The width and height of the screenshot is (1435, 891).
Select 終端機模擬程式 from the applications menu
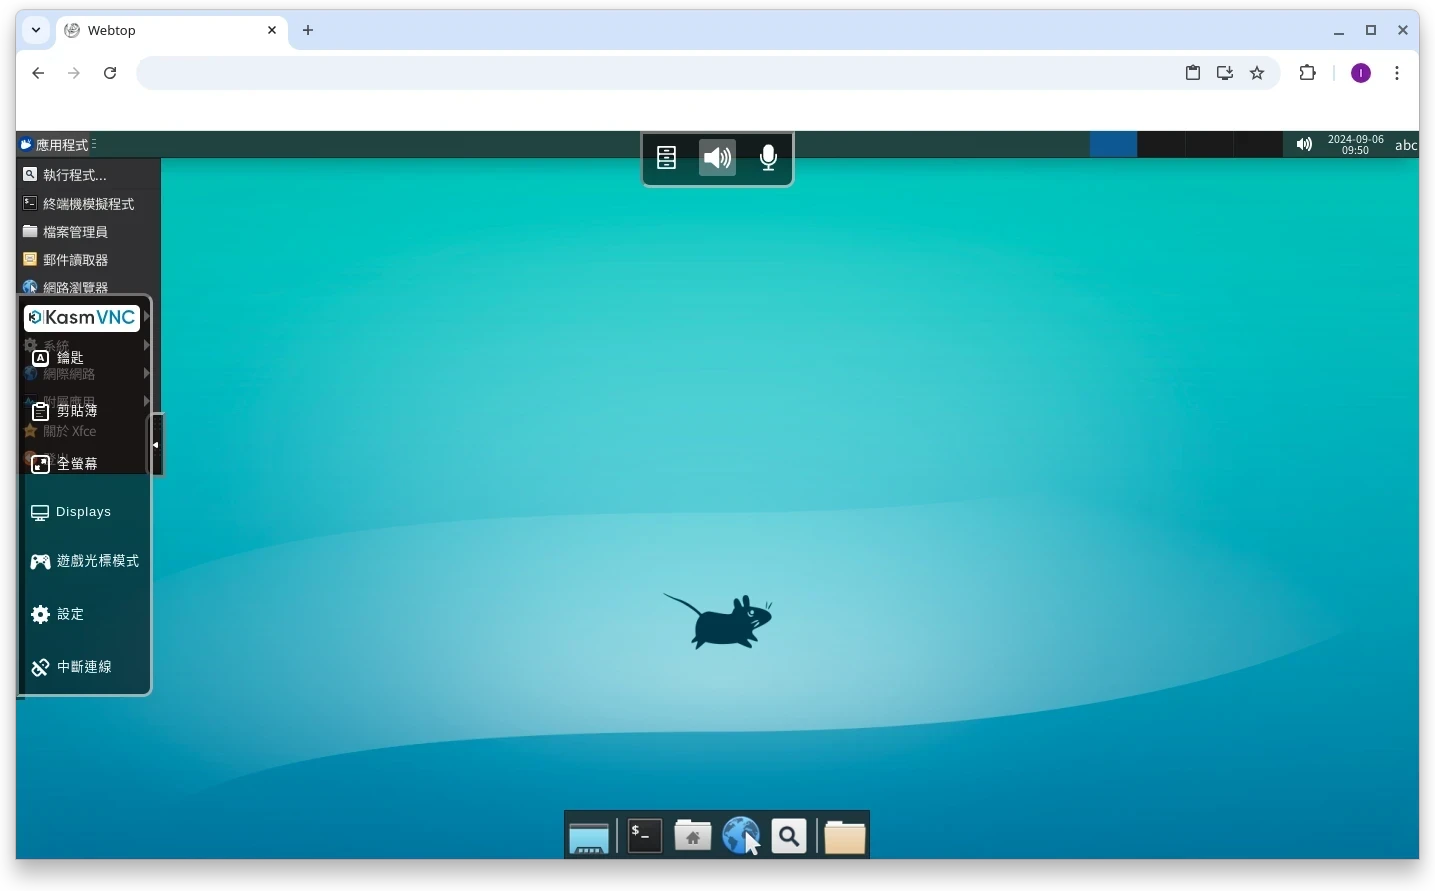[87, 204]
